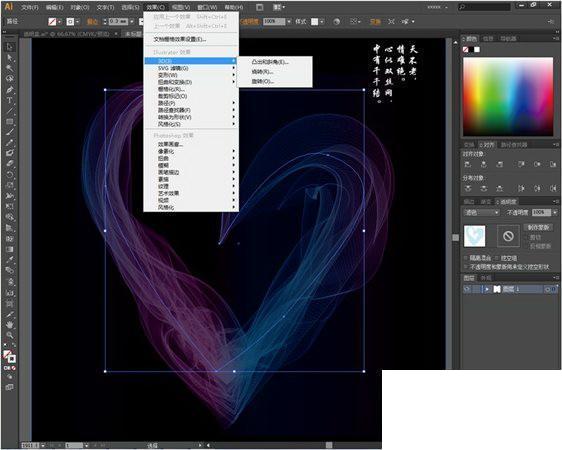Viewport: 562px width, 450px height.
Task: Select the Artboard tool
Action: (x=9, y=304)
